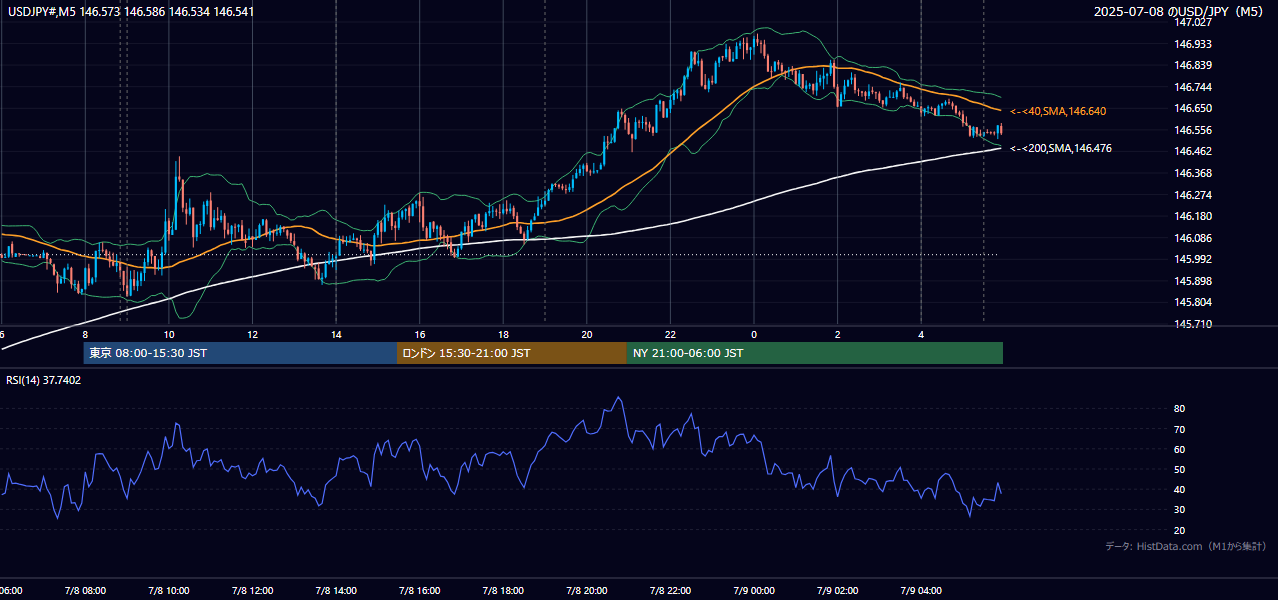Click price axis value 146.556

coord(1194,130)
